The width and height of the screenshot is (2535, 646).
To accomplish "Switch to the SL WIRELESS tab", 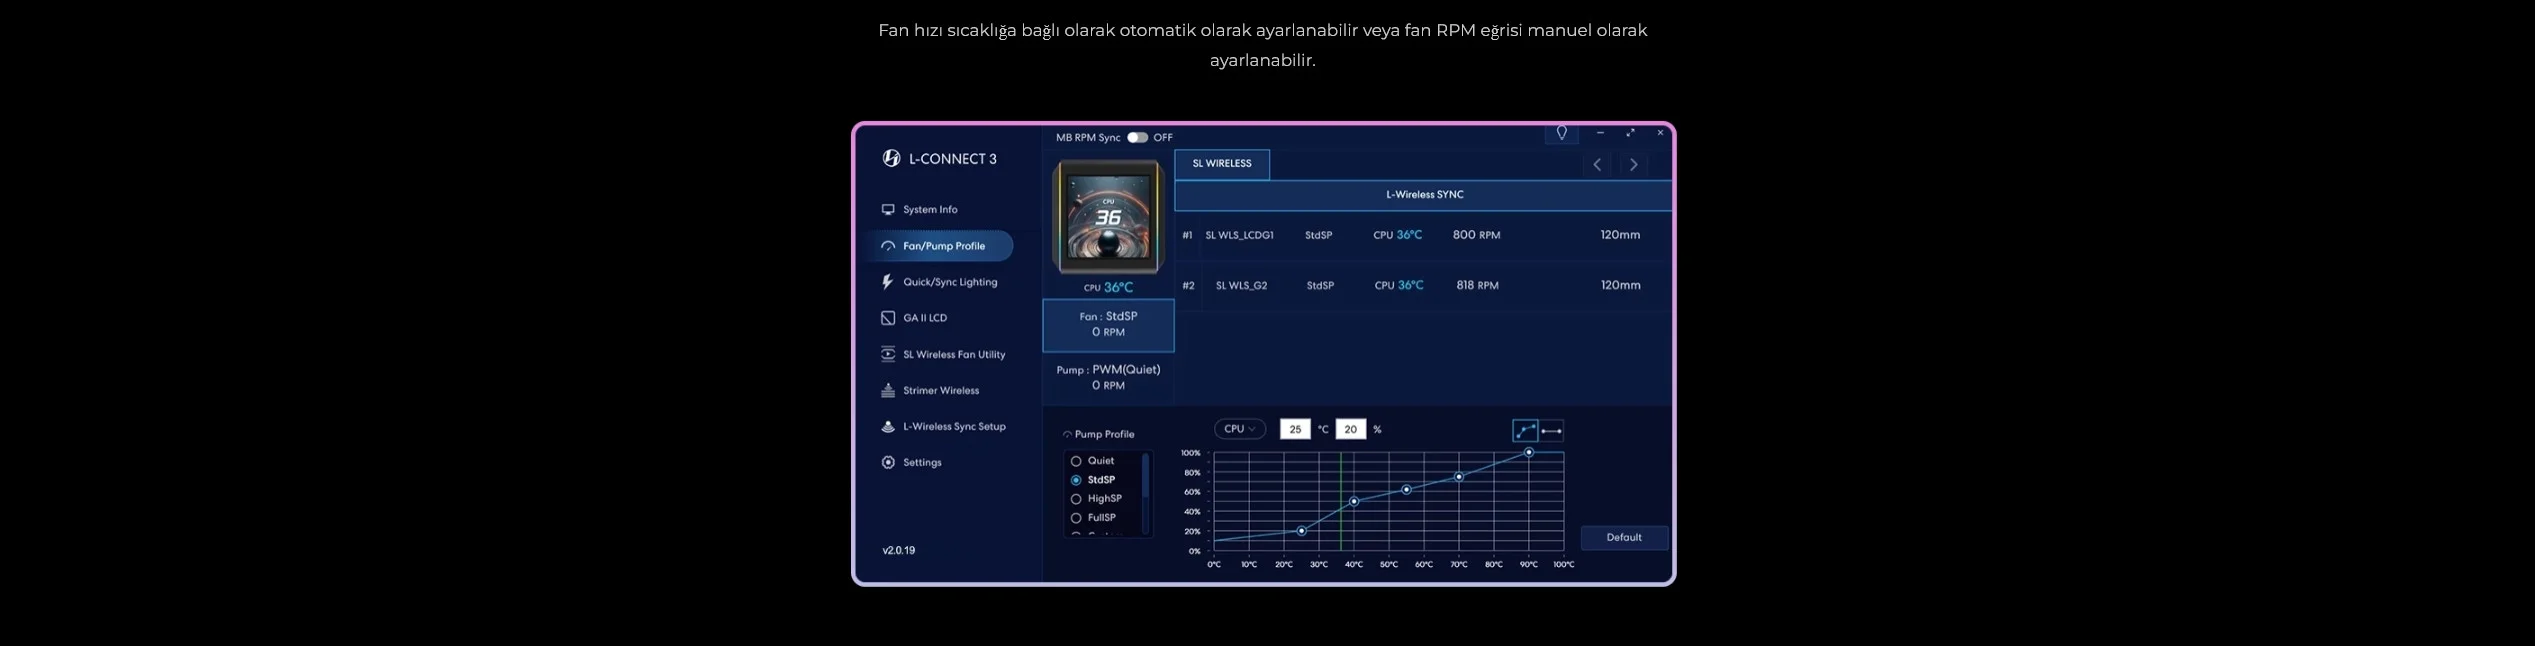I will coord(1221,164).
